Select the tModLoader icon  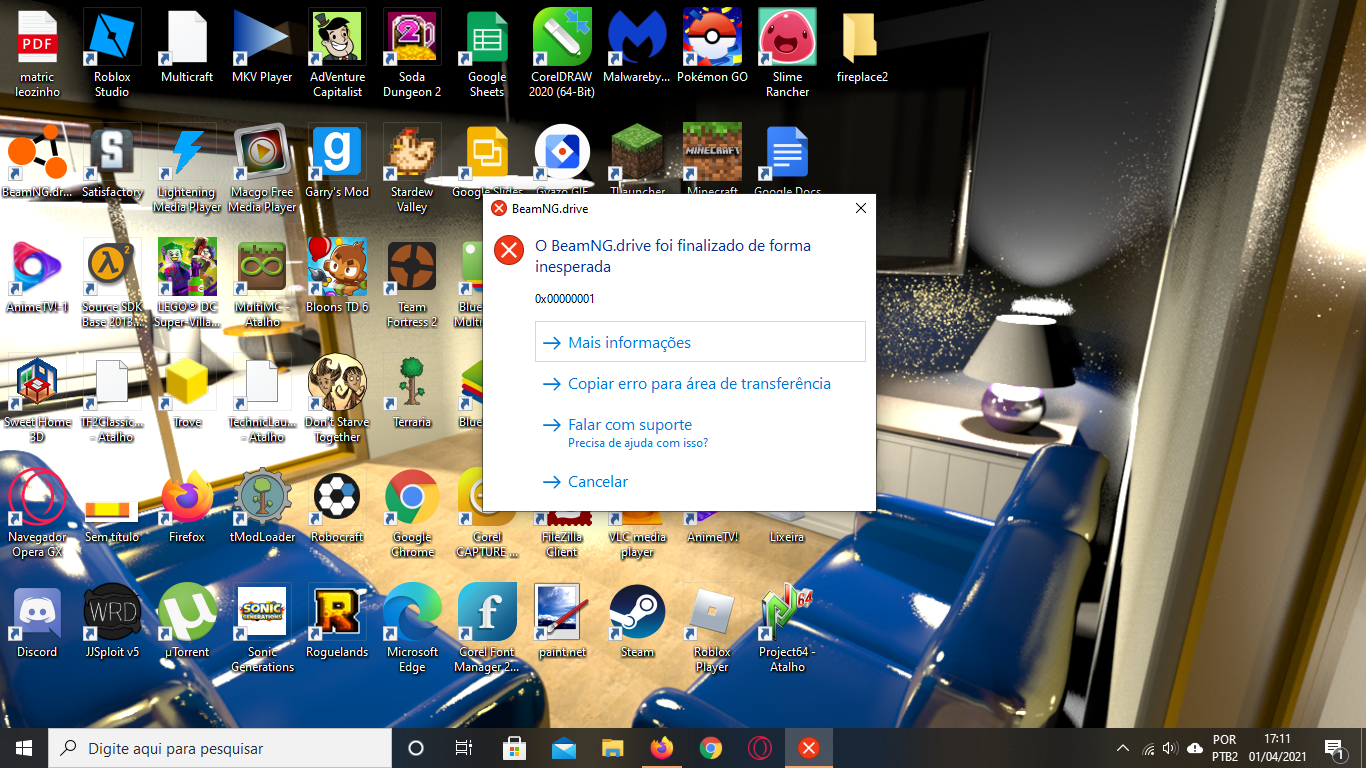262,507
